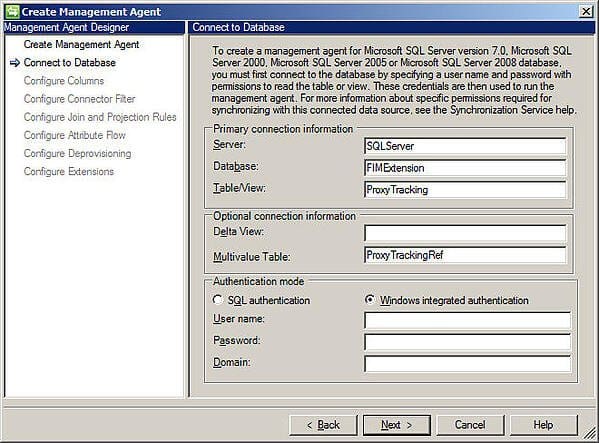
Task: Click the Next button
Action: click(397, 425)
